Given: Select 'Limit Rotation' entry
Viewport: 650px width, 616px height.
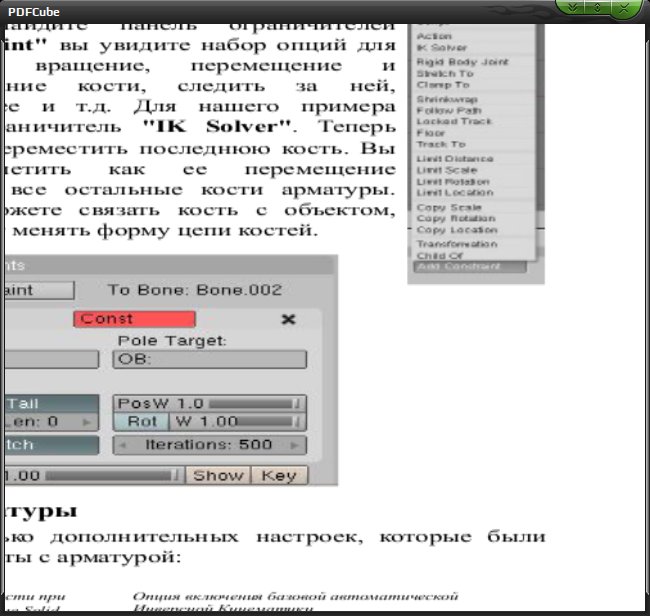Looking at the screenshot, I should pyautogui.click(x=453, y=182).
